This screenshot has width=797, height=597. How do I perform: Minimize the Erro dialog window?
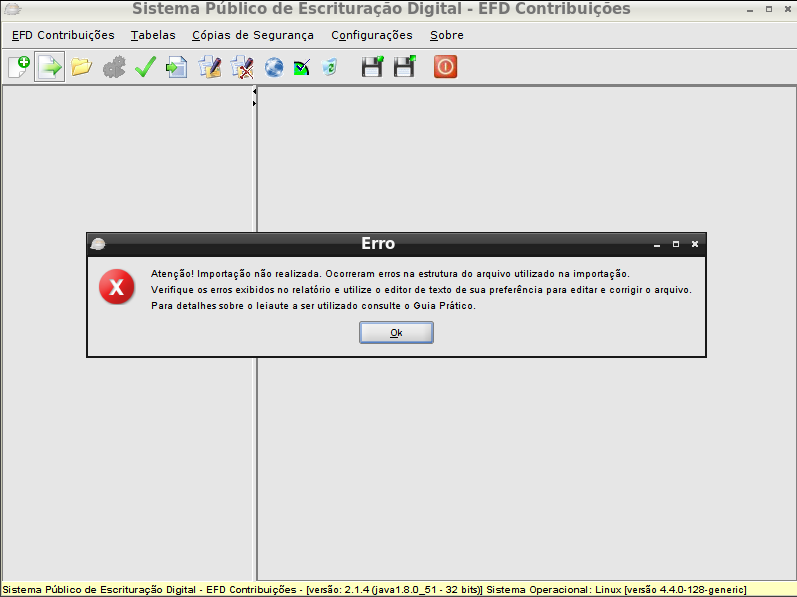pyautogui.click(x=657, y=245)
